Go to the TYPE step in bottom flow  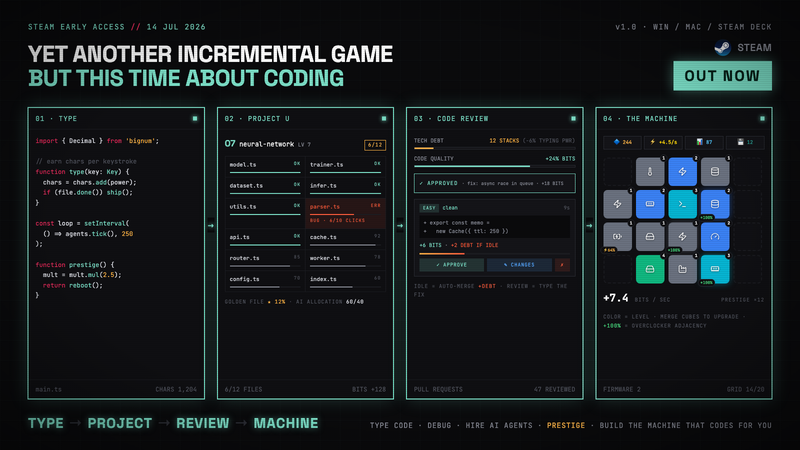click(46, 423)
